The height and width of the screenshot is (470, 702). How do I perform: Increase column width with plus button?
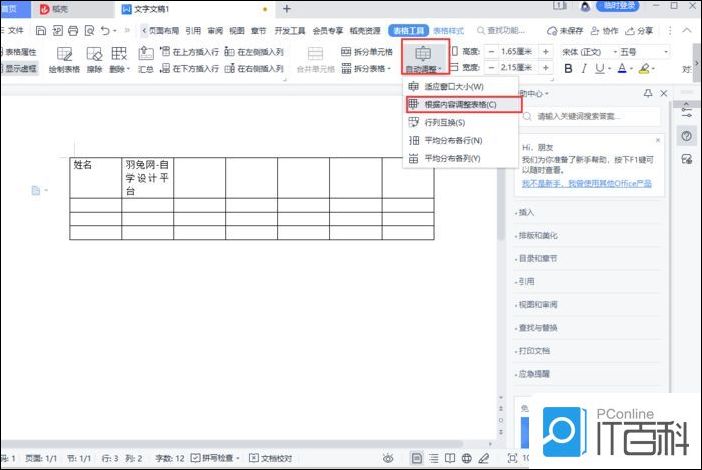click(546, 68)
